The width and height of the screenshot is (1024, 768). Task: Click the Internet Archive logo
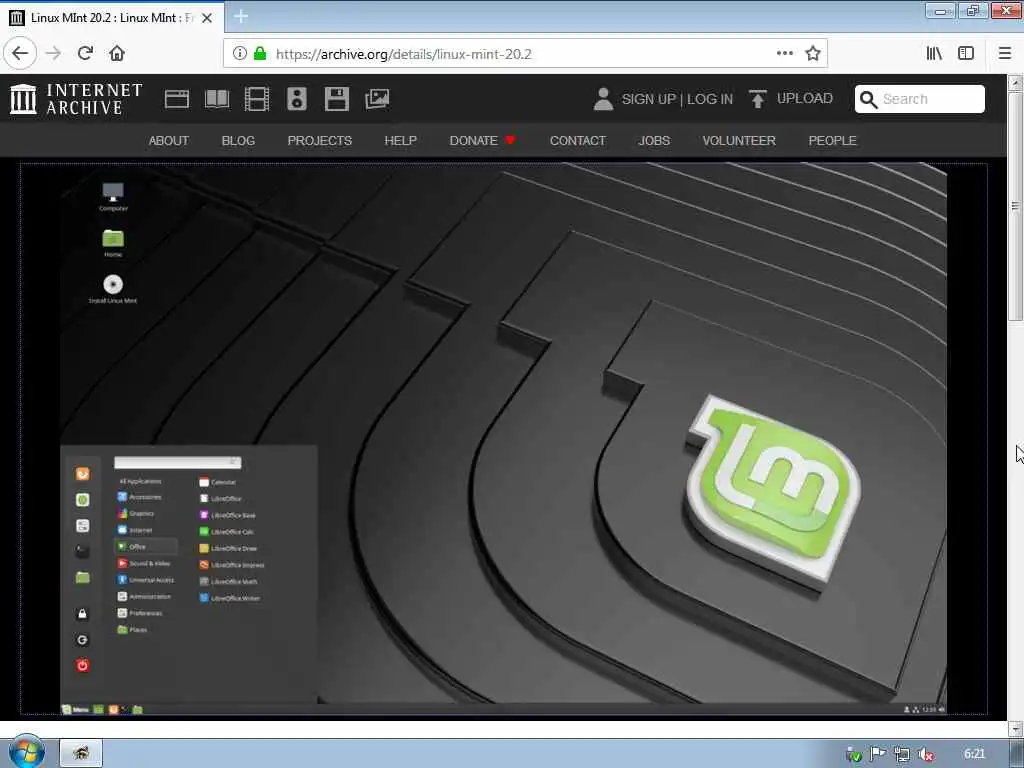(76, 99)
